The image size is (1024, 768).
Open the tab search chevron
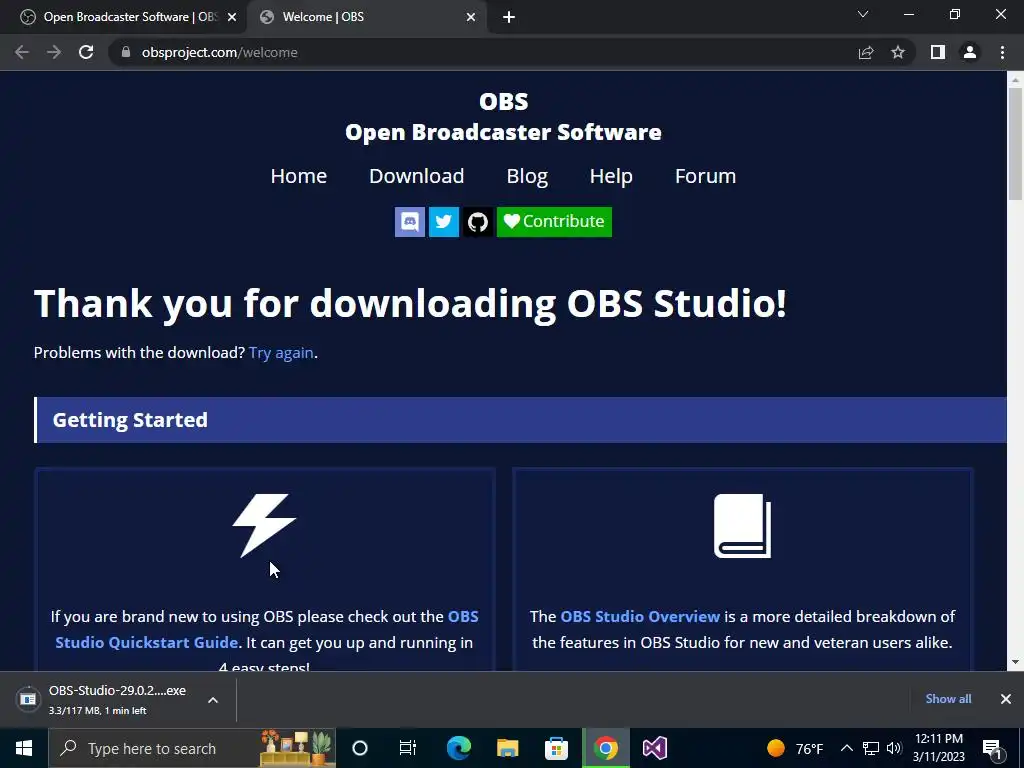point(863,14)
